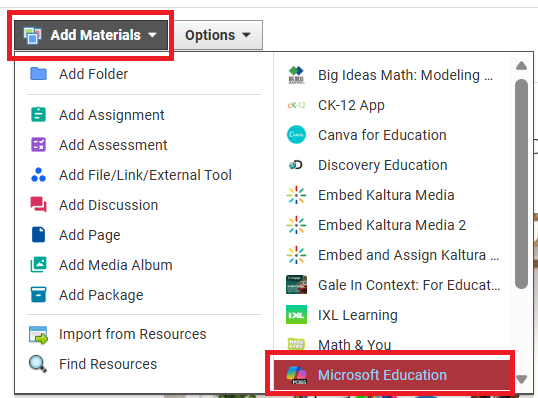Choose Add File/Link/External Tool

pyautogui.click(x=144, y=175)
